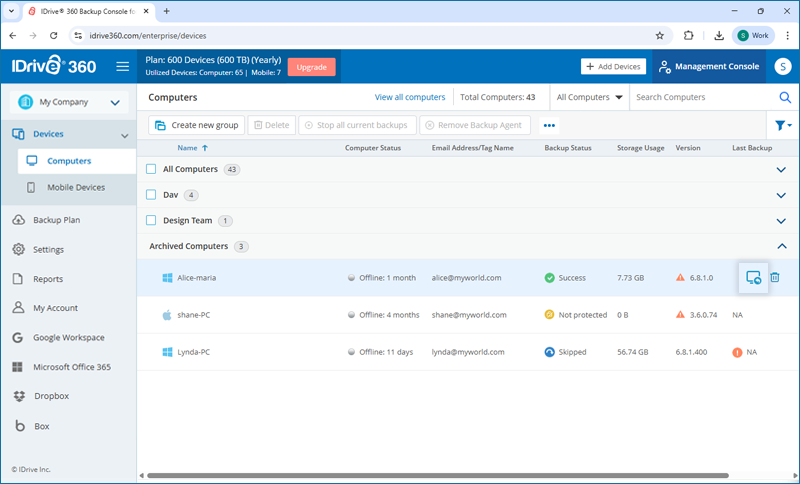Click the Chrome downloads icon
This screenshot has width=800, height=484.
[x=718, y=35]
